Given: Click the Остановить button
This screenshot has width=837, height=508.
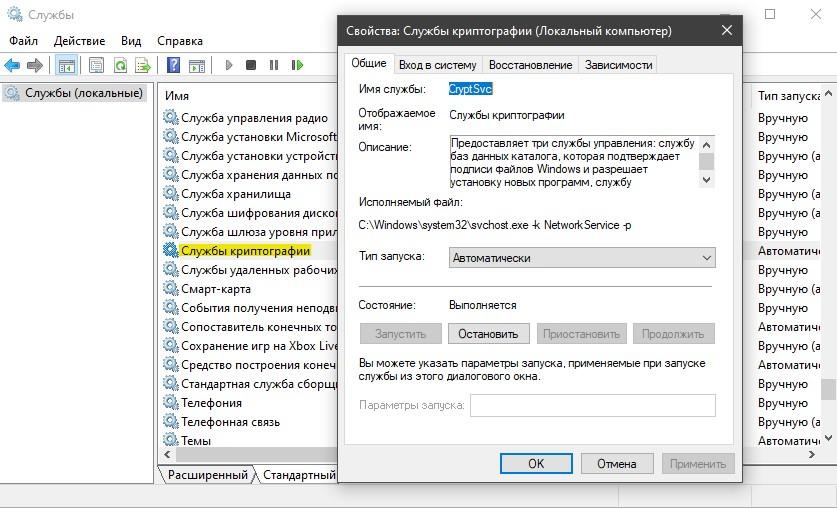Looking at the screenshot, I should [488, 334].
